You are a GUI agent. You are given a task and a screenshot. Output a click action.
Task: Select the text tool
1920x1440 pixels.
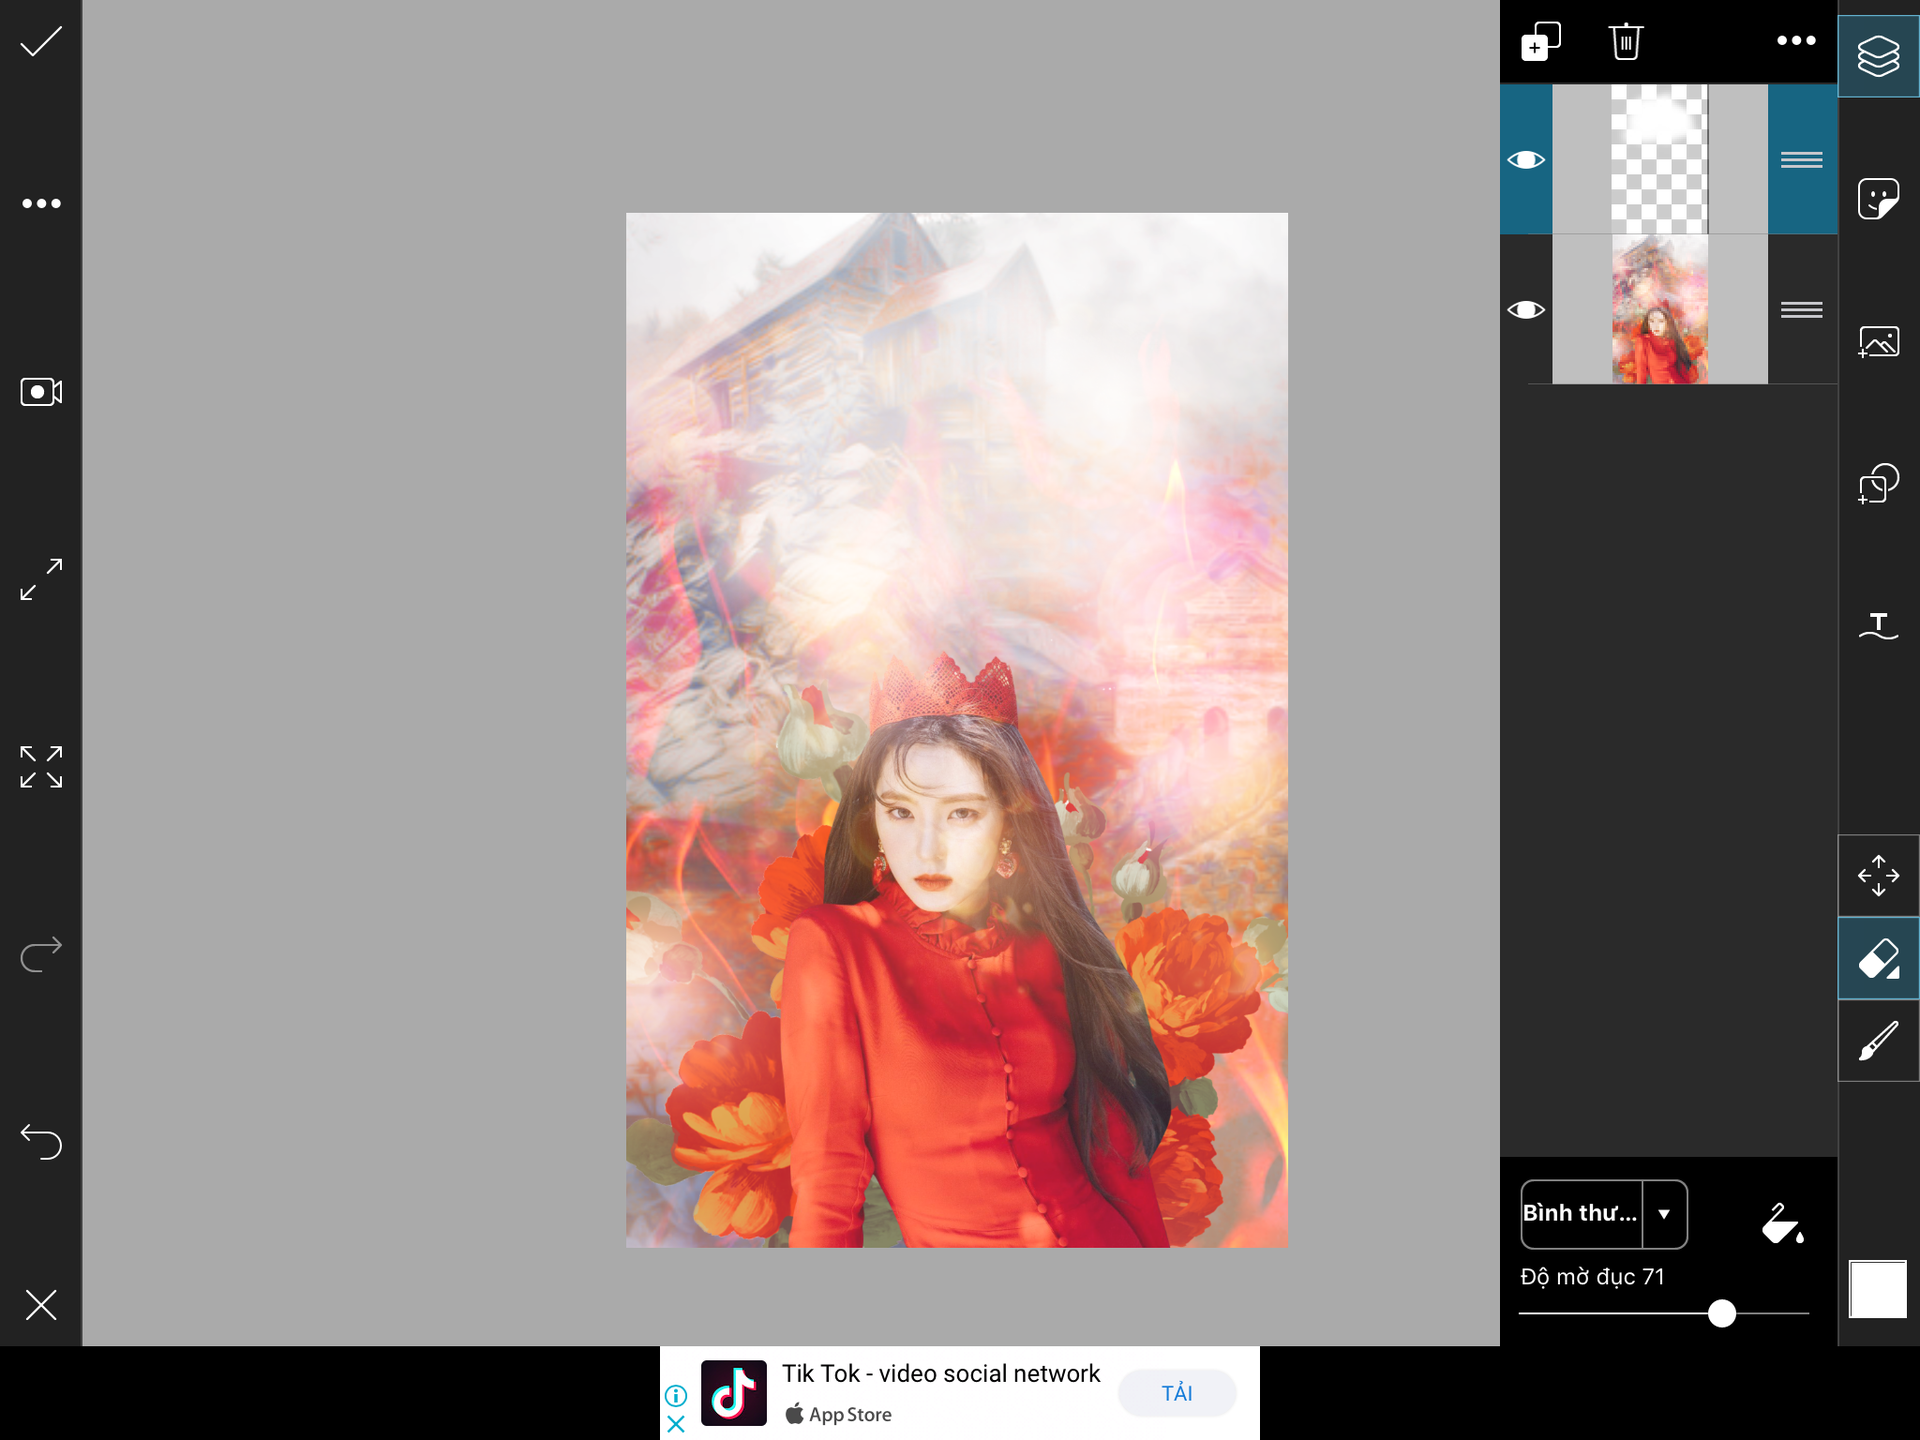tap(1878, 626)
